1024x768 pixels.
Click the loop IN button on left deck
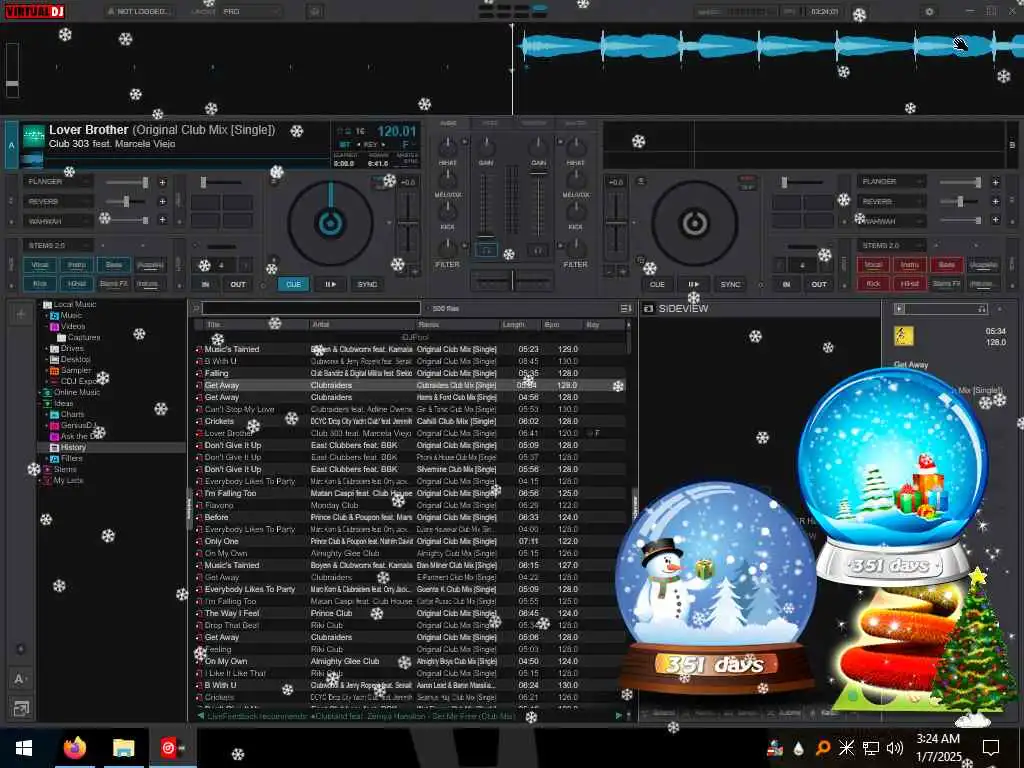pyautogui.click(x=205, y=284)
